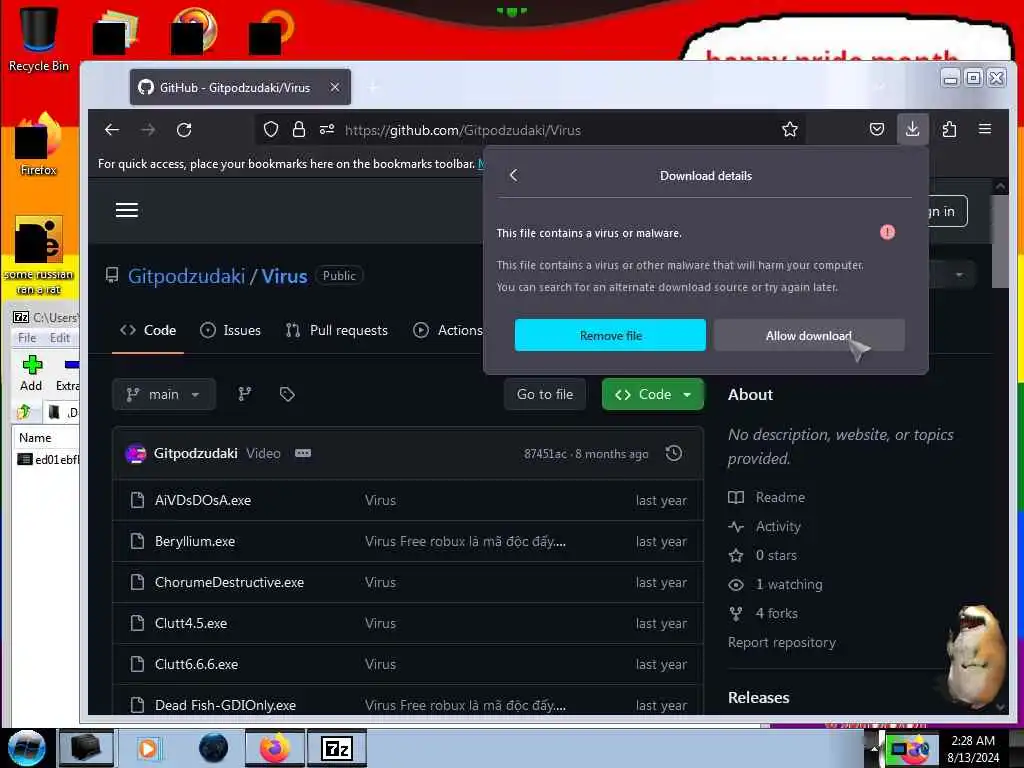Click the browser forward arrow button
Viewport: 1024px width, 768px height.
148,129
